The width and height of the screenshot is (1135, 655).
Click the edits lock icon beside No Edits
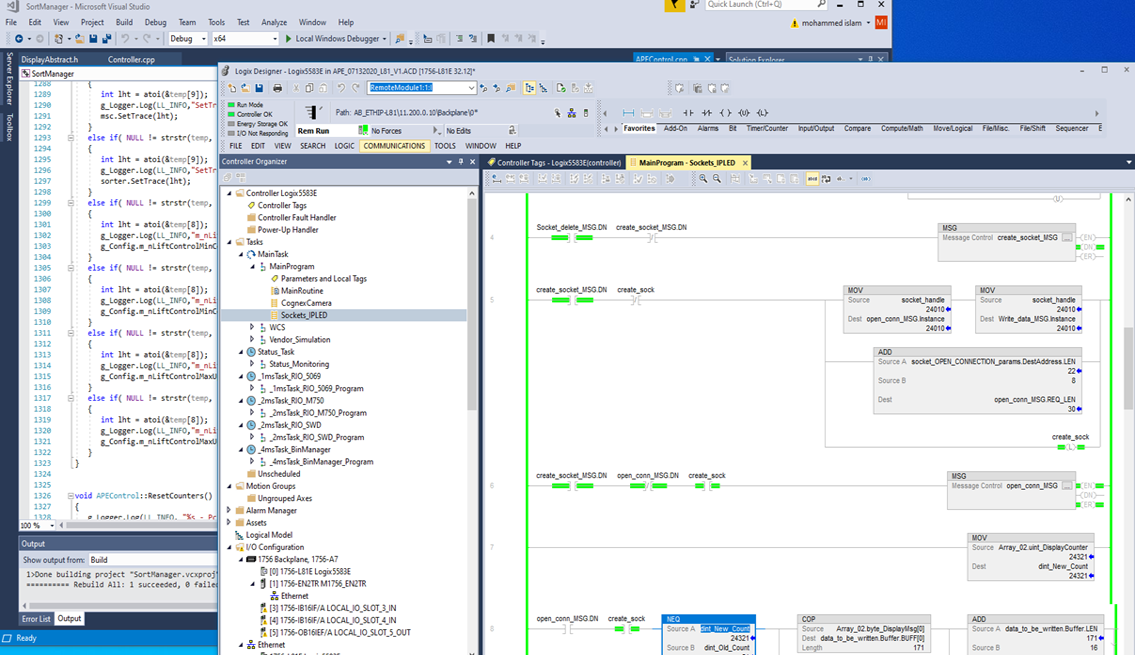[512, 130]
